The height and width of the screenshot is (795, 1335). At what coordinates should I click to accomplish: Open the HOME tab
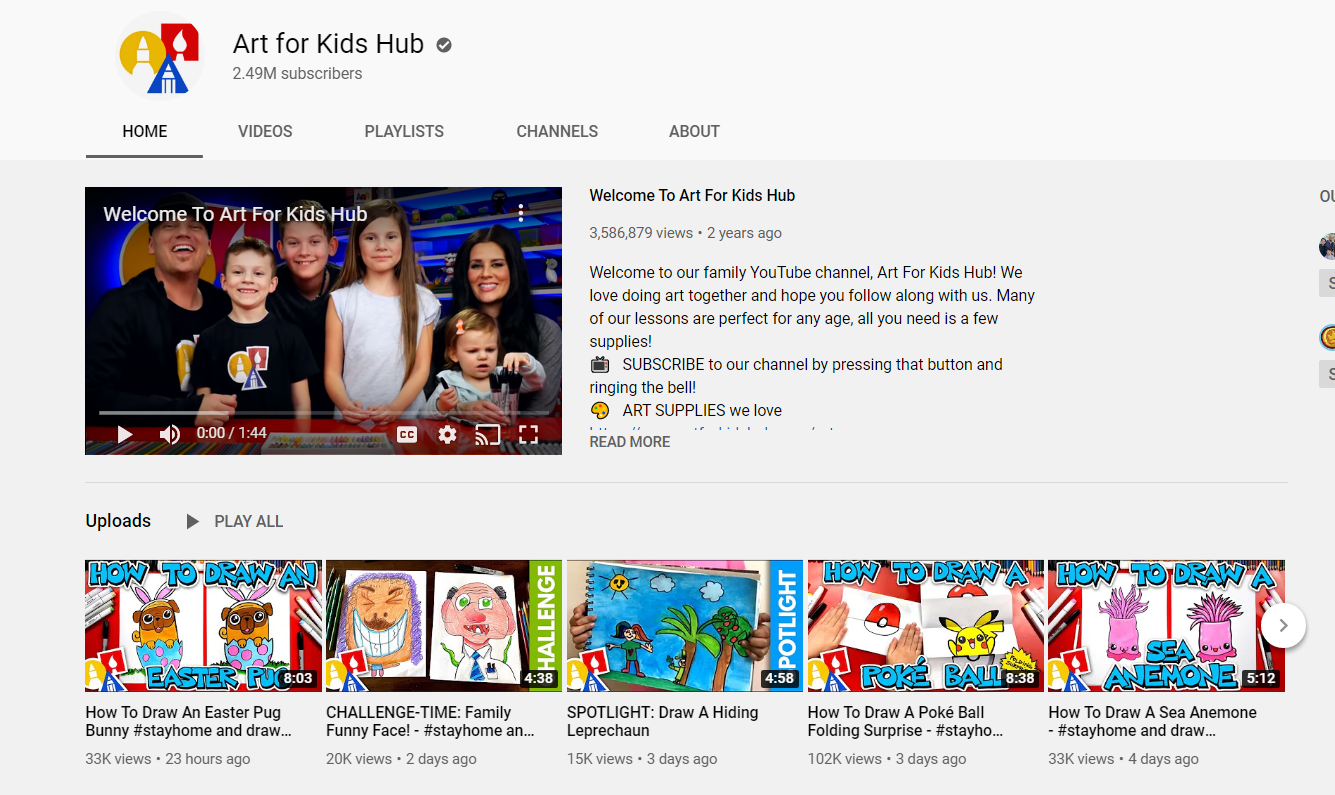pos(145,131)
